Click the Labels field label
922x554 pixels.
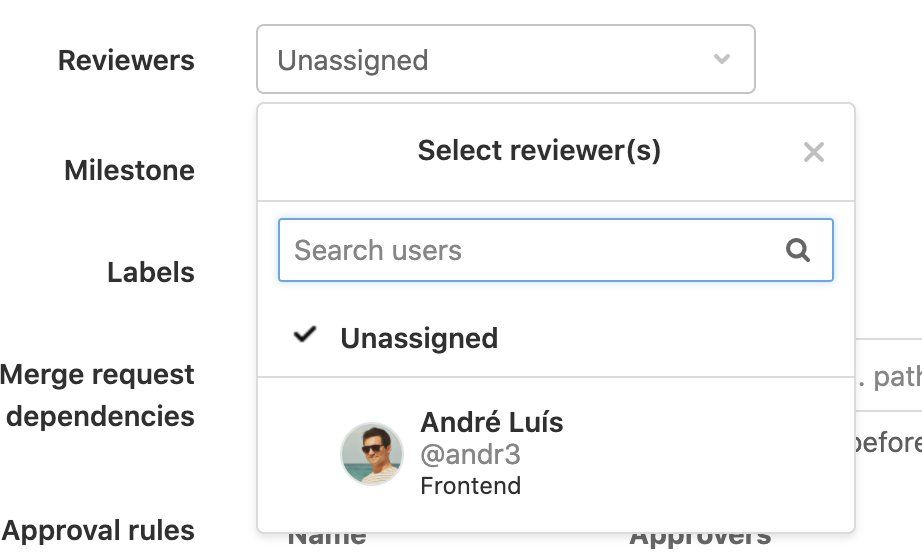click(150, 272)
